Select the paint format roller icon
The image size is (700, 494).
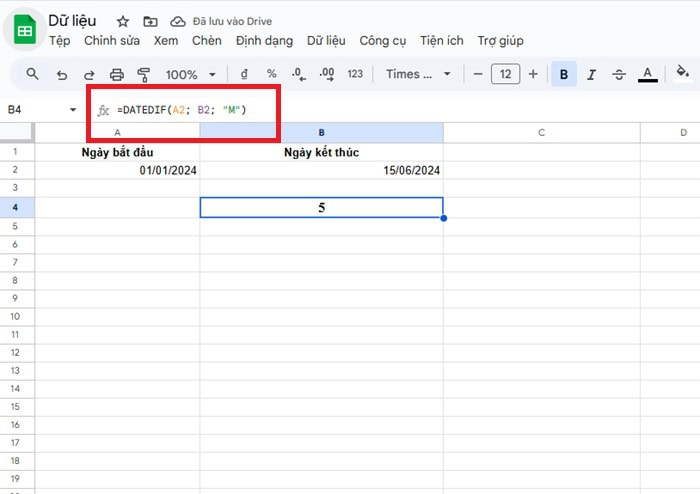click(x=143, y=74)
